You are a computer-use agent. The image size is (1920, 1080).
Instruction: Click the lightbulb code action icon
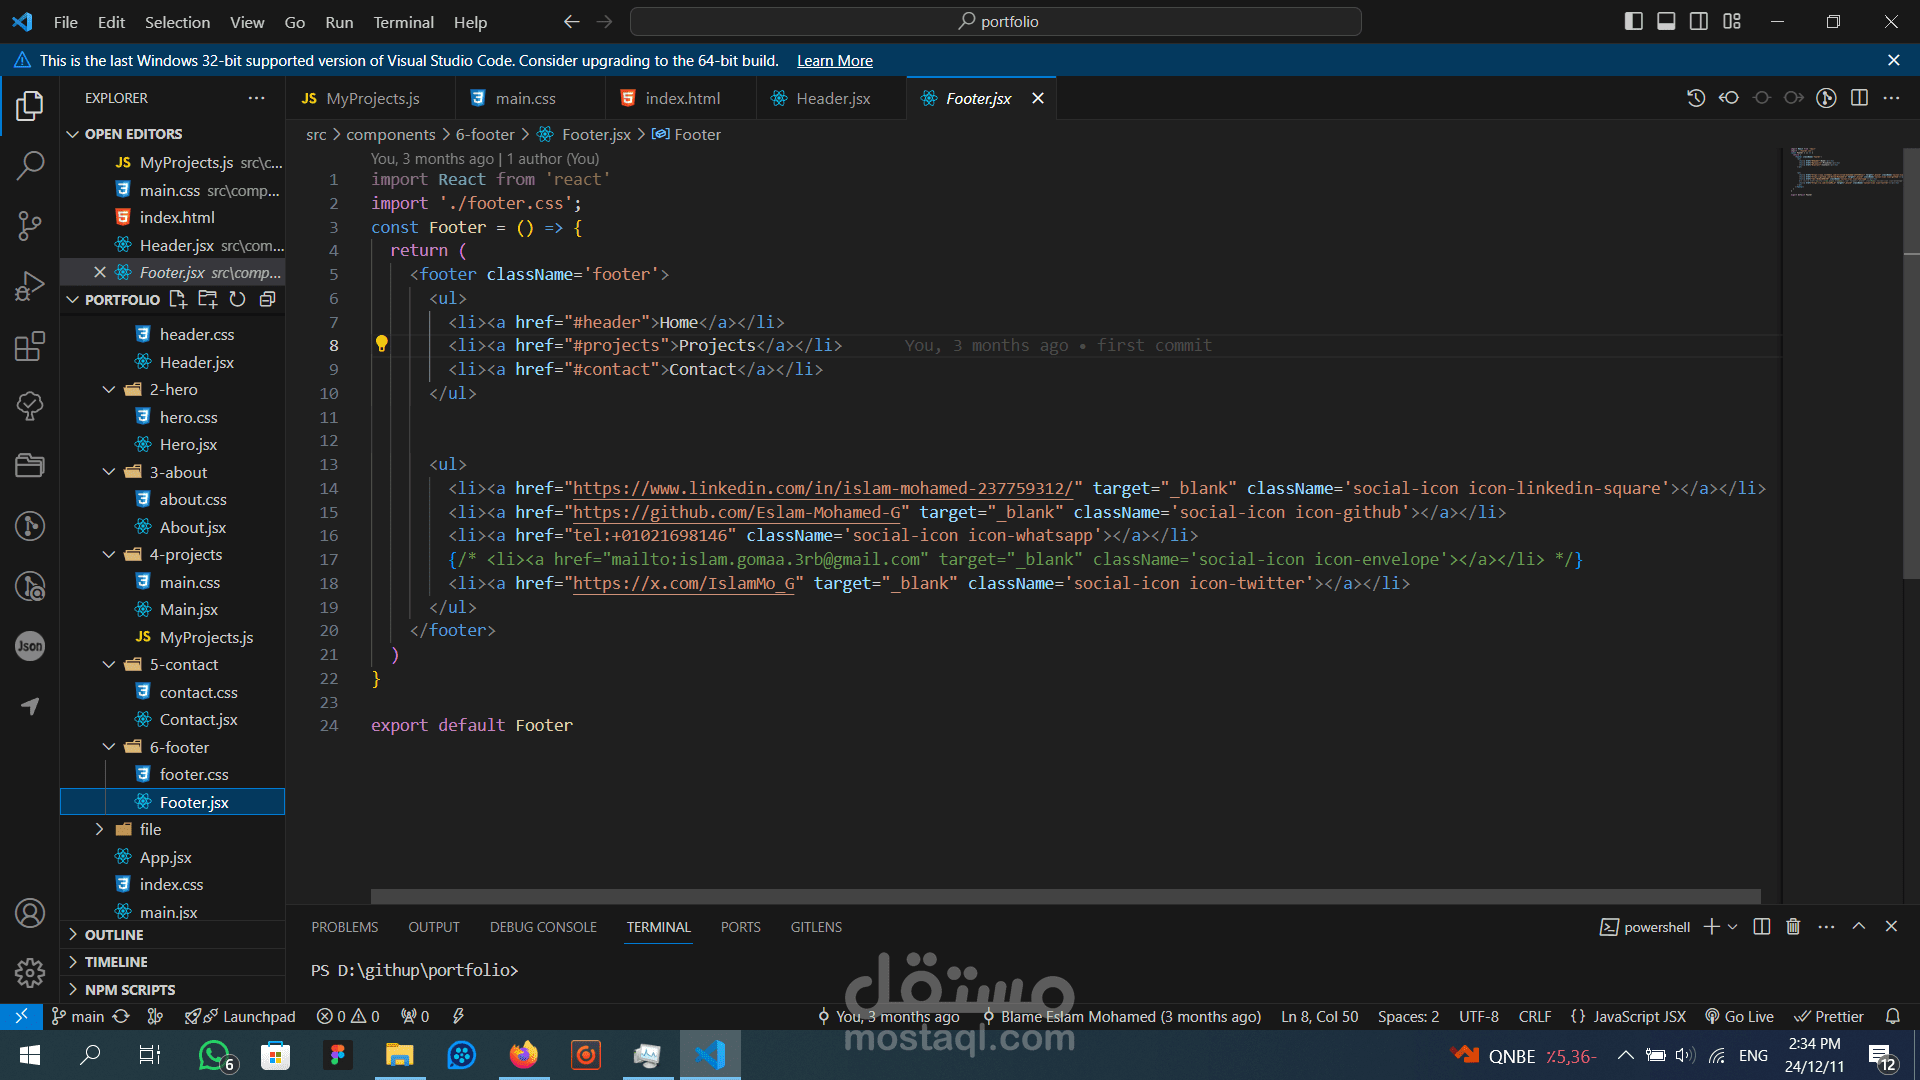point(381,345)
